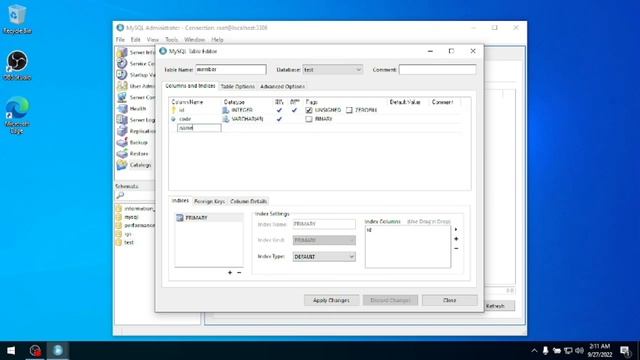Screen dimensions: 640x360
Task: Switch to Foreign Keys sub-tab
Action: (x=210, y=201)
